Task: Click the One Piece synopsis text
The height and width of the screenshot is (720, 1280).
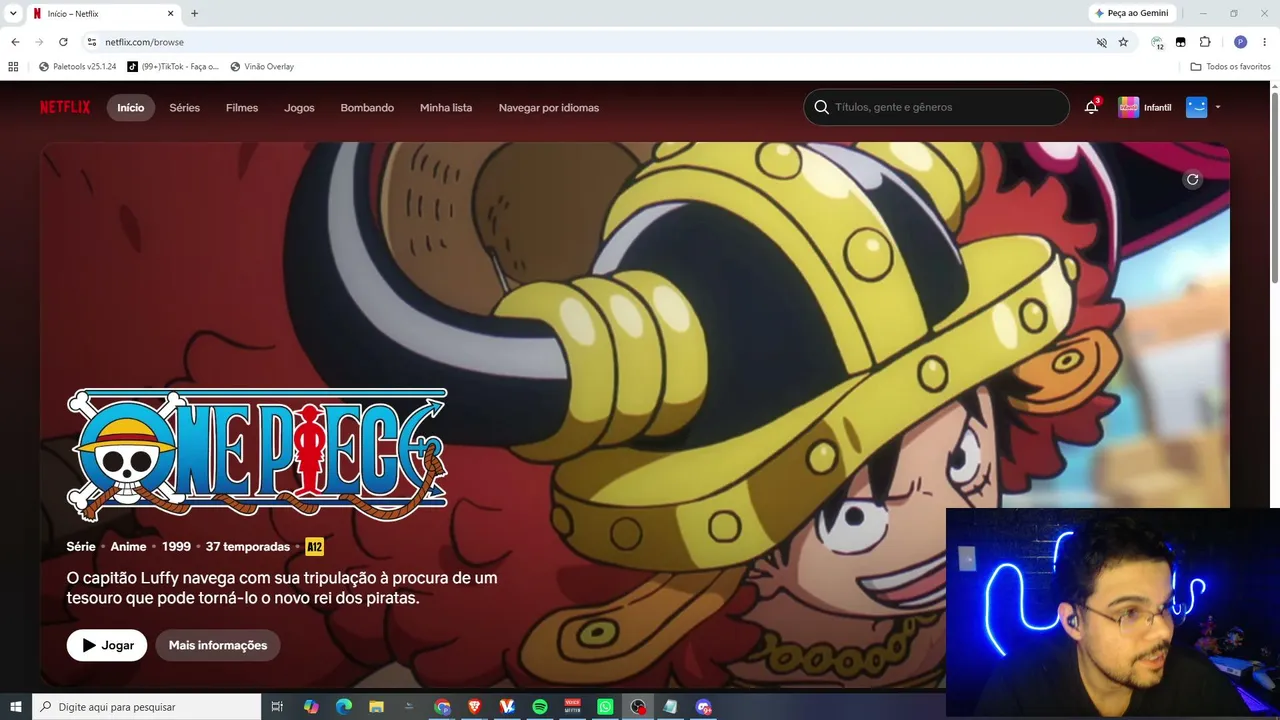Action: (282, 588)
